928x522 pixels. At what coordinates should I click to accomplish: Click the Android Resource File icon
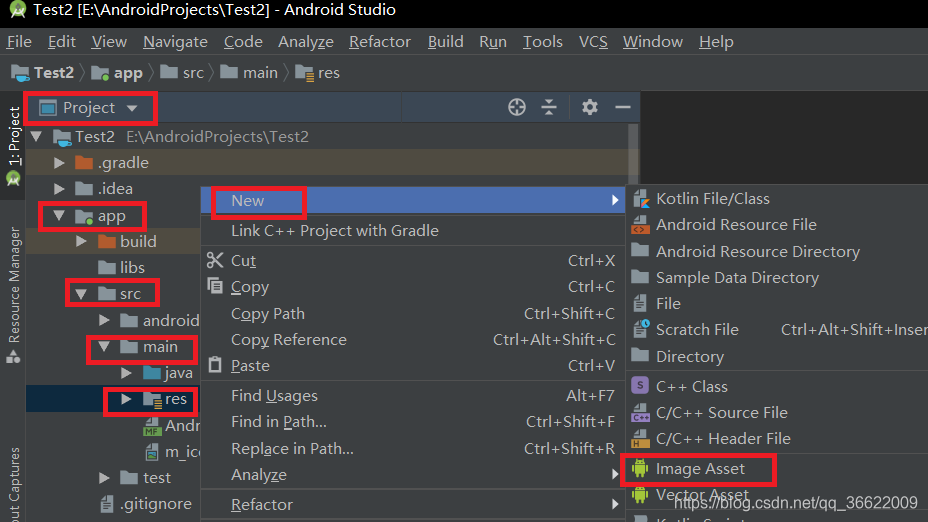pyautogui.click(x=640, y=225)
